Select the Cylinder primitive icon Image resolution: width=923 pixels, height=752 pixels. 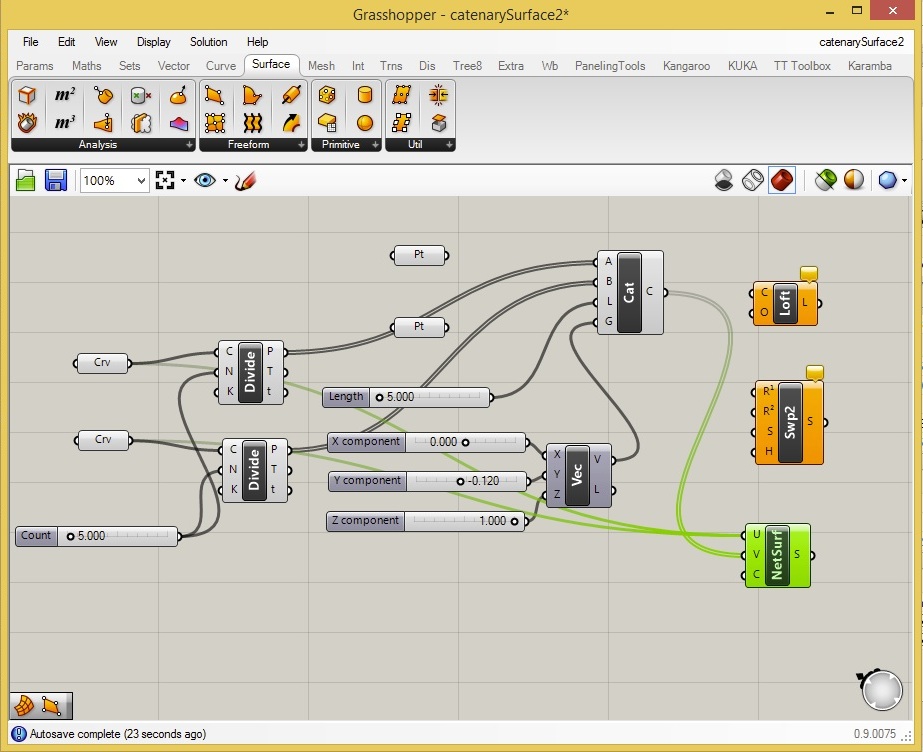click(365, 95)
